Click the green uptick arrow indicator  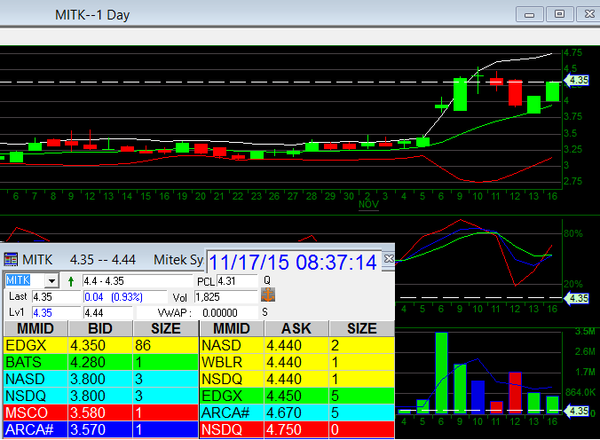(x=71, y=281)
